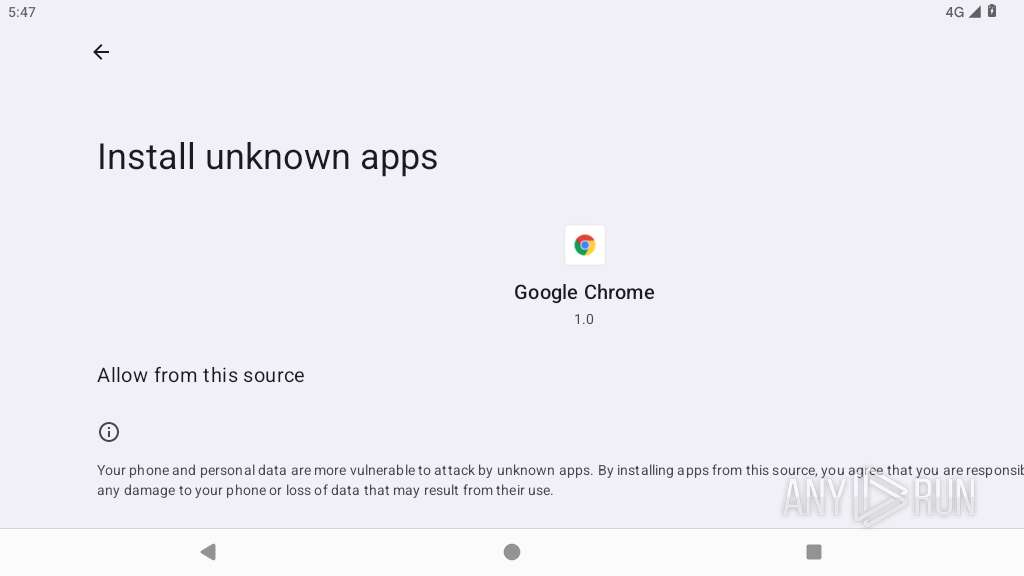Image resolution: width=1024 pixels, height=576 pixels.
Task: Toggle Allow from this source
Action: point(201,375)
